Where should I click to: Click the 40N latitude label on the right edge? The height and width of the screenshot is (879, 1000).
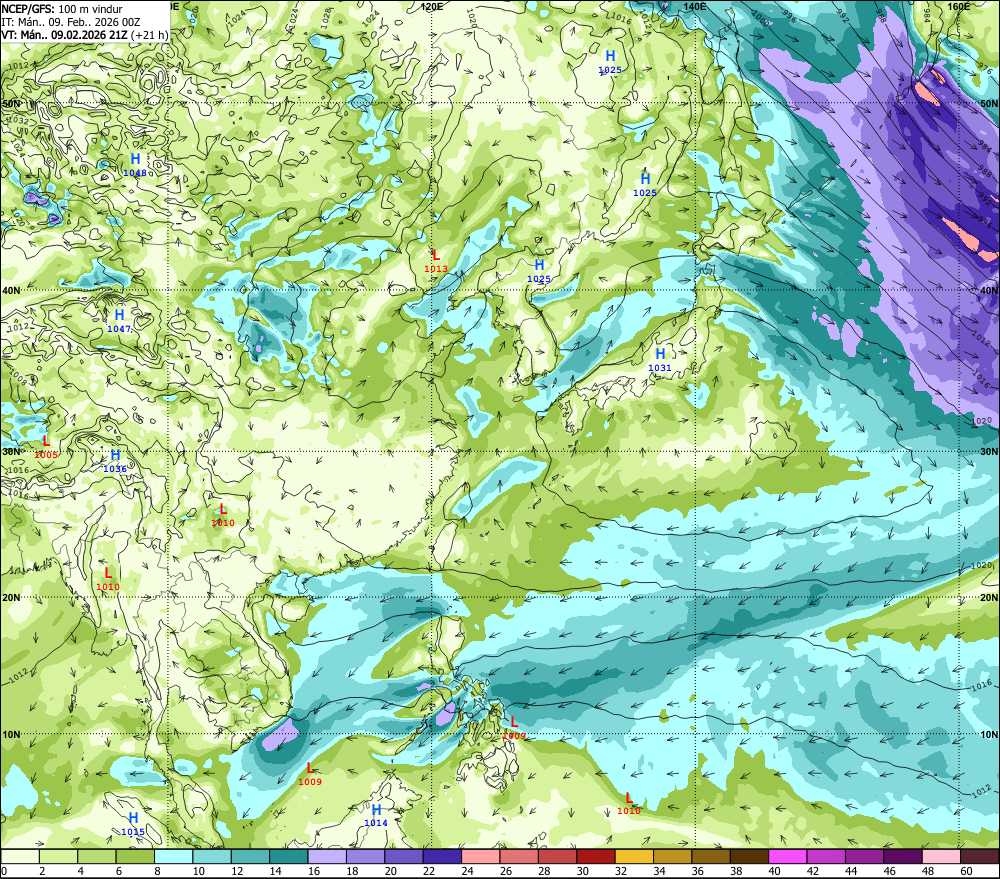[x=989, y=290]
